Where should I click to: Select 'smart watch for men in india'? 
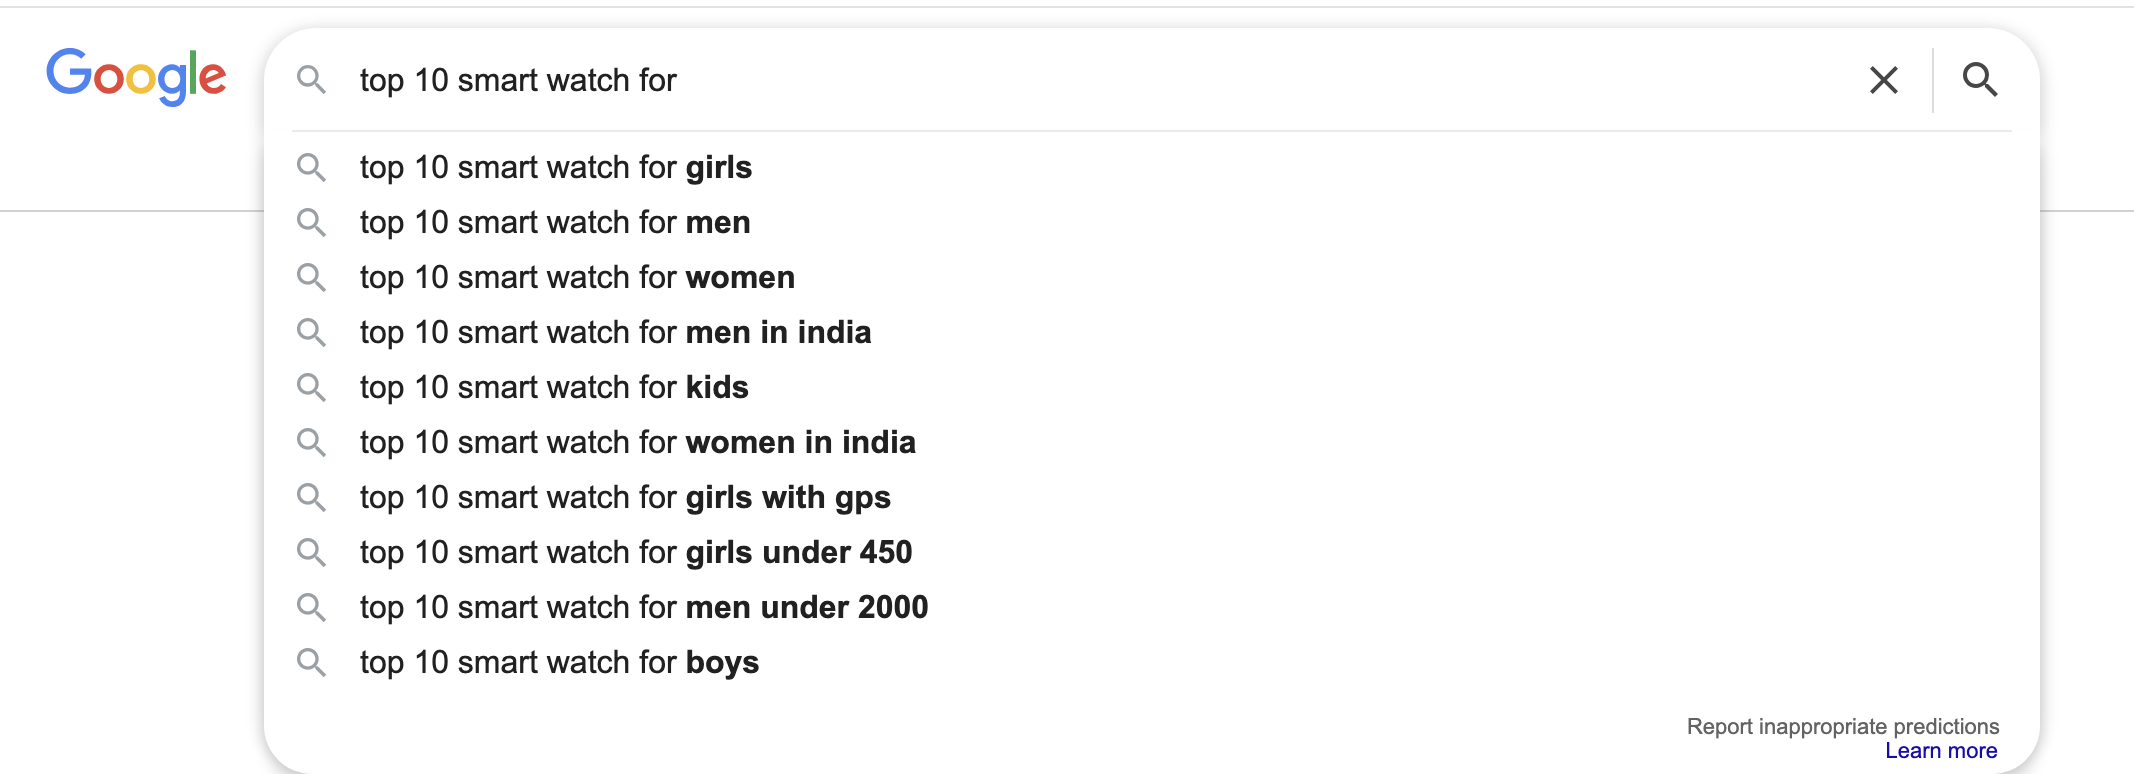coord(615,332)
